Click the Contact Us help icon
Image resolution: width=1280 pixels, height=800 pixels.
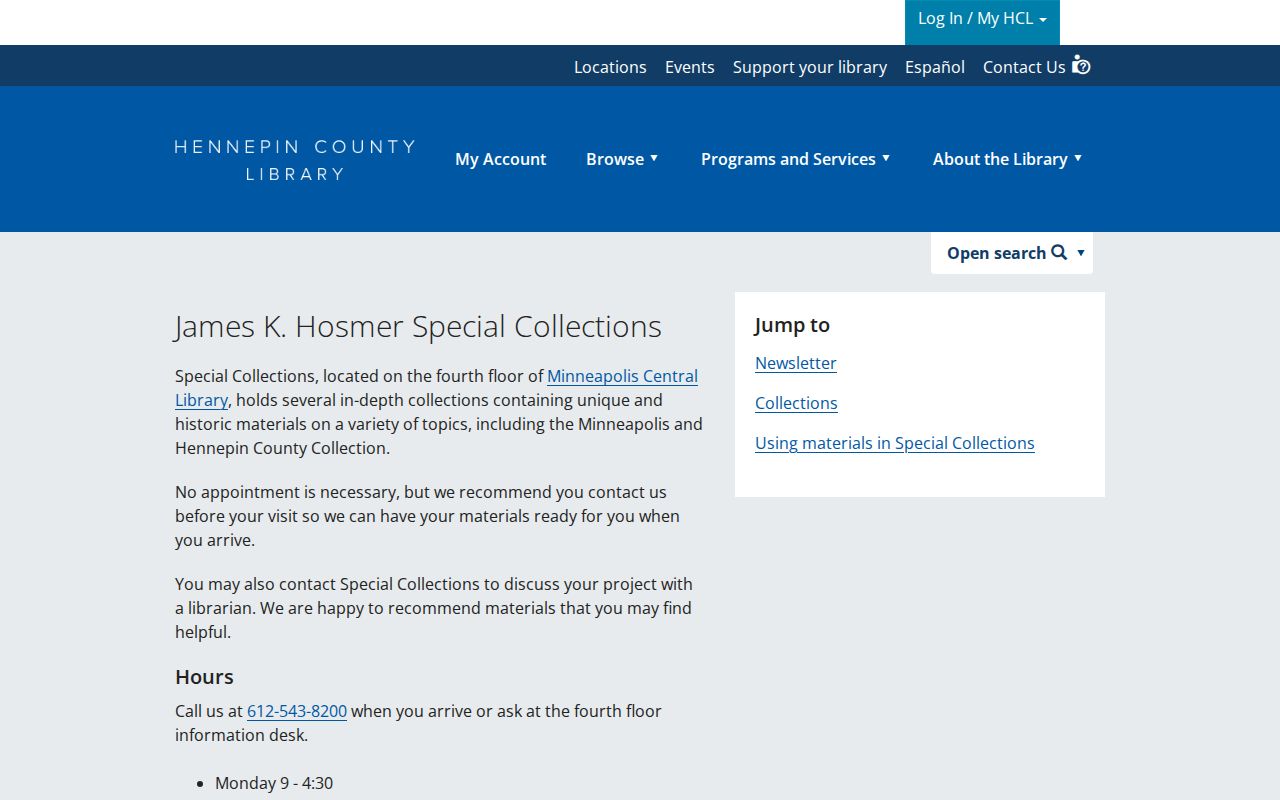coord(1081,65)
